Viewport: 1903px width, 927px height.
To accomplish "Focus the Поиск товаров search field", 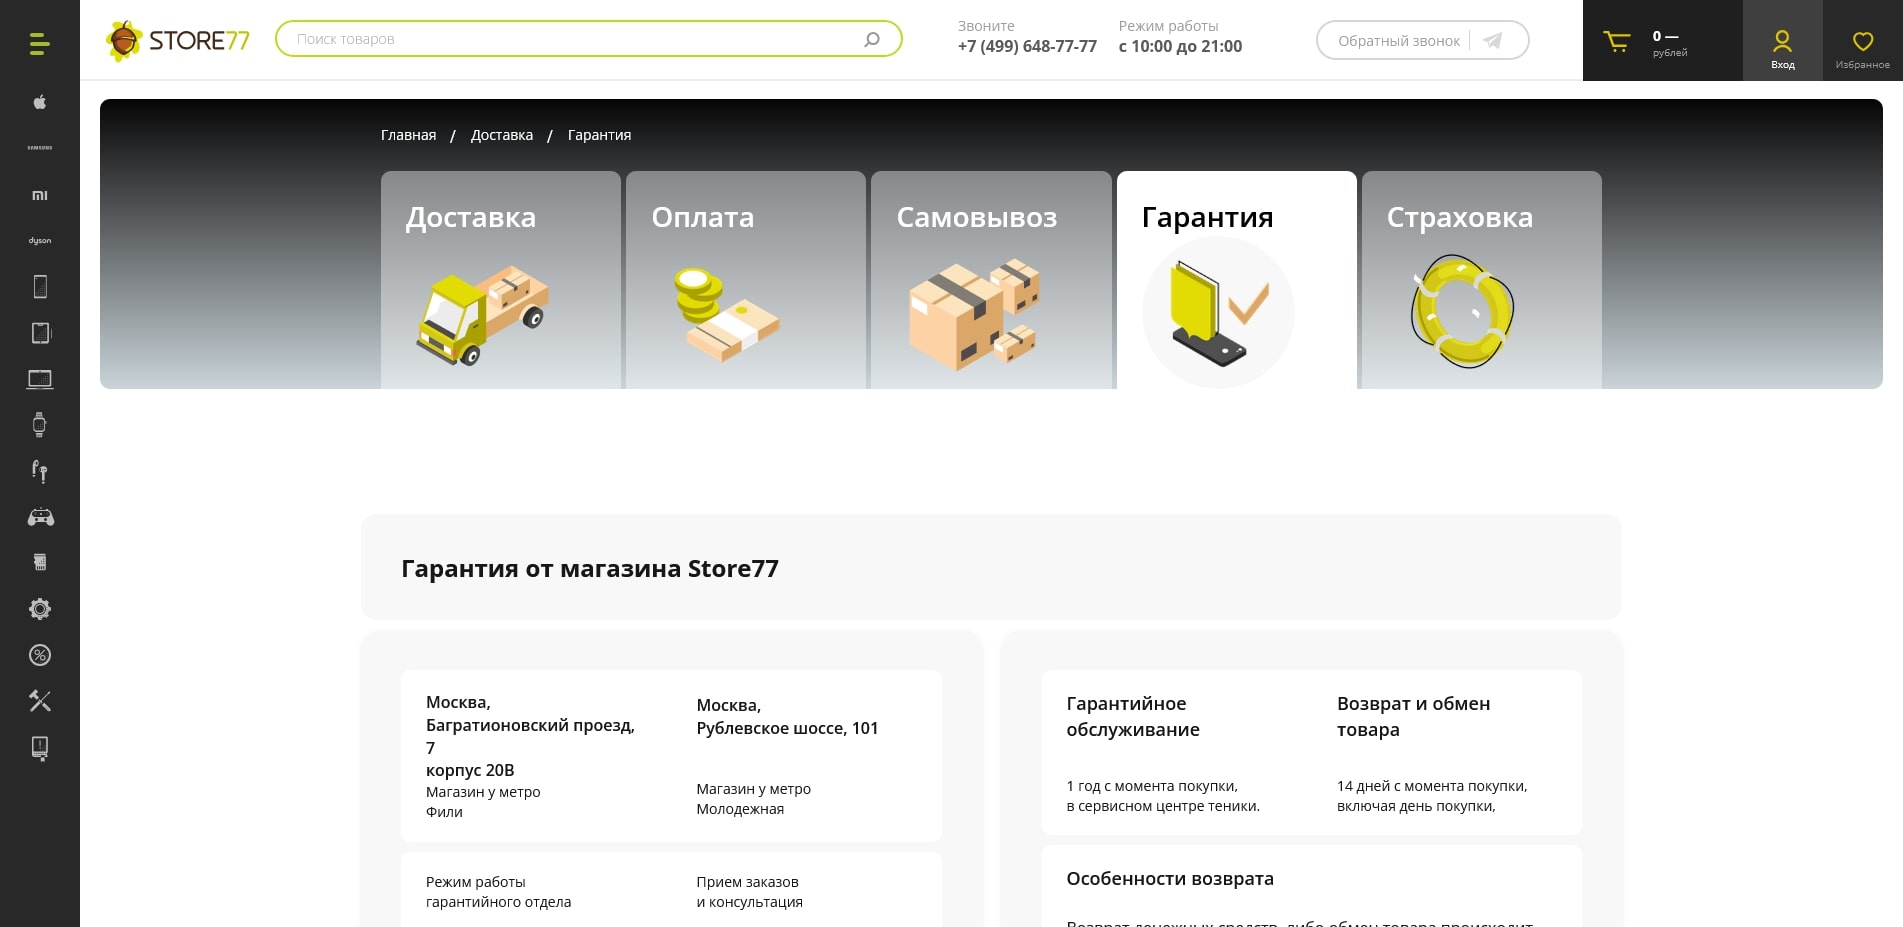I will pyautogui.click(x=570, y=39).
